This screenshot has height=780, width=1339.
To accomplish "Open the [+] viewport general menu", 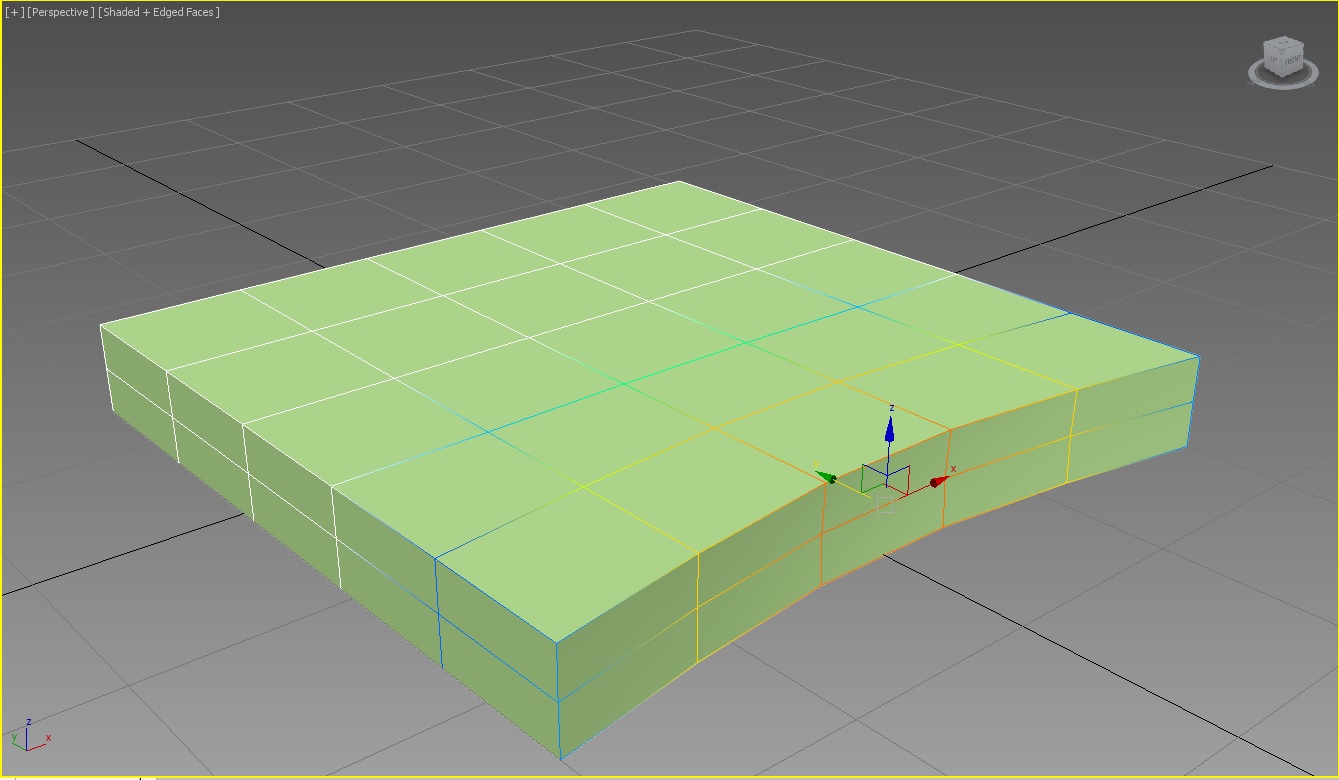I will click(x=14, y=12).
